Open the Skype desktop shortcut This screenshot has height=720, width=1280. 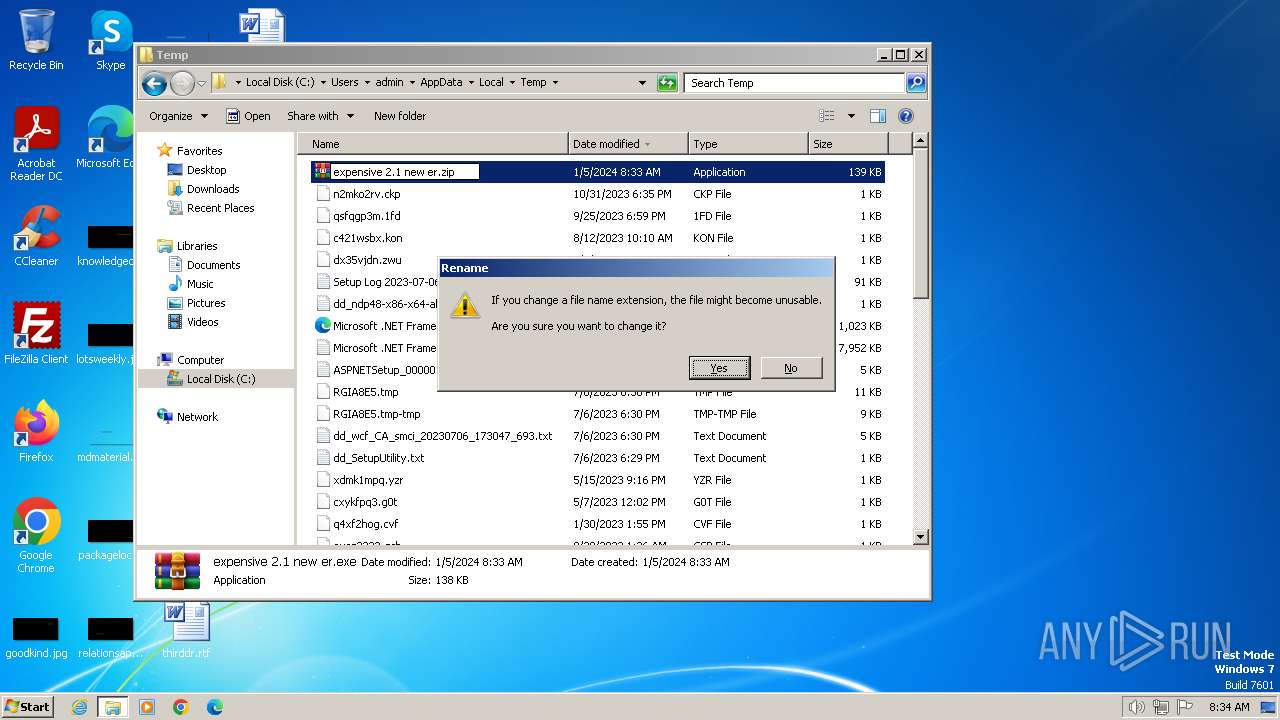(110, 39)
